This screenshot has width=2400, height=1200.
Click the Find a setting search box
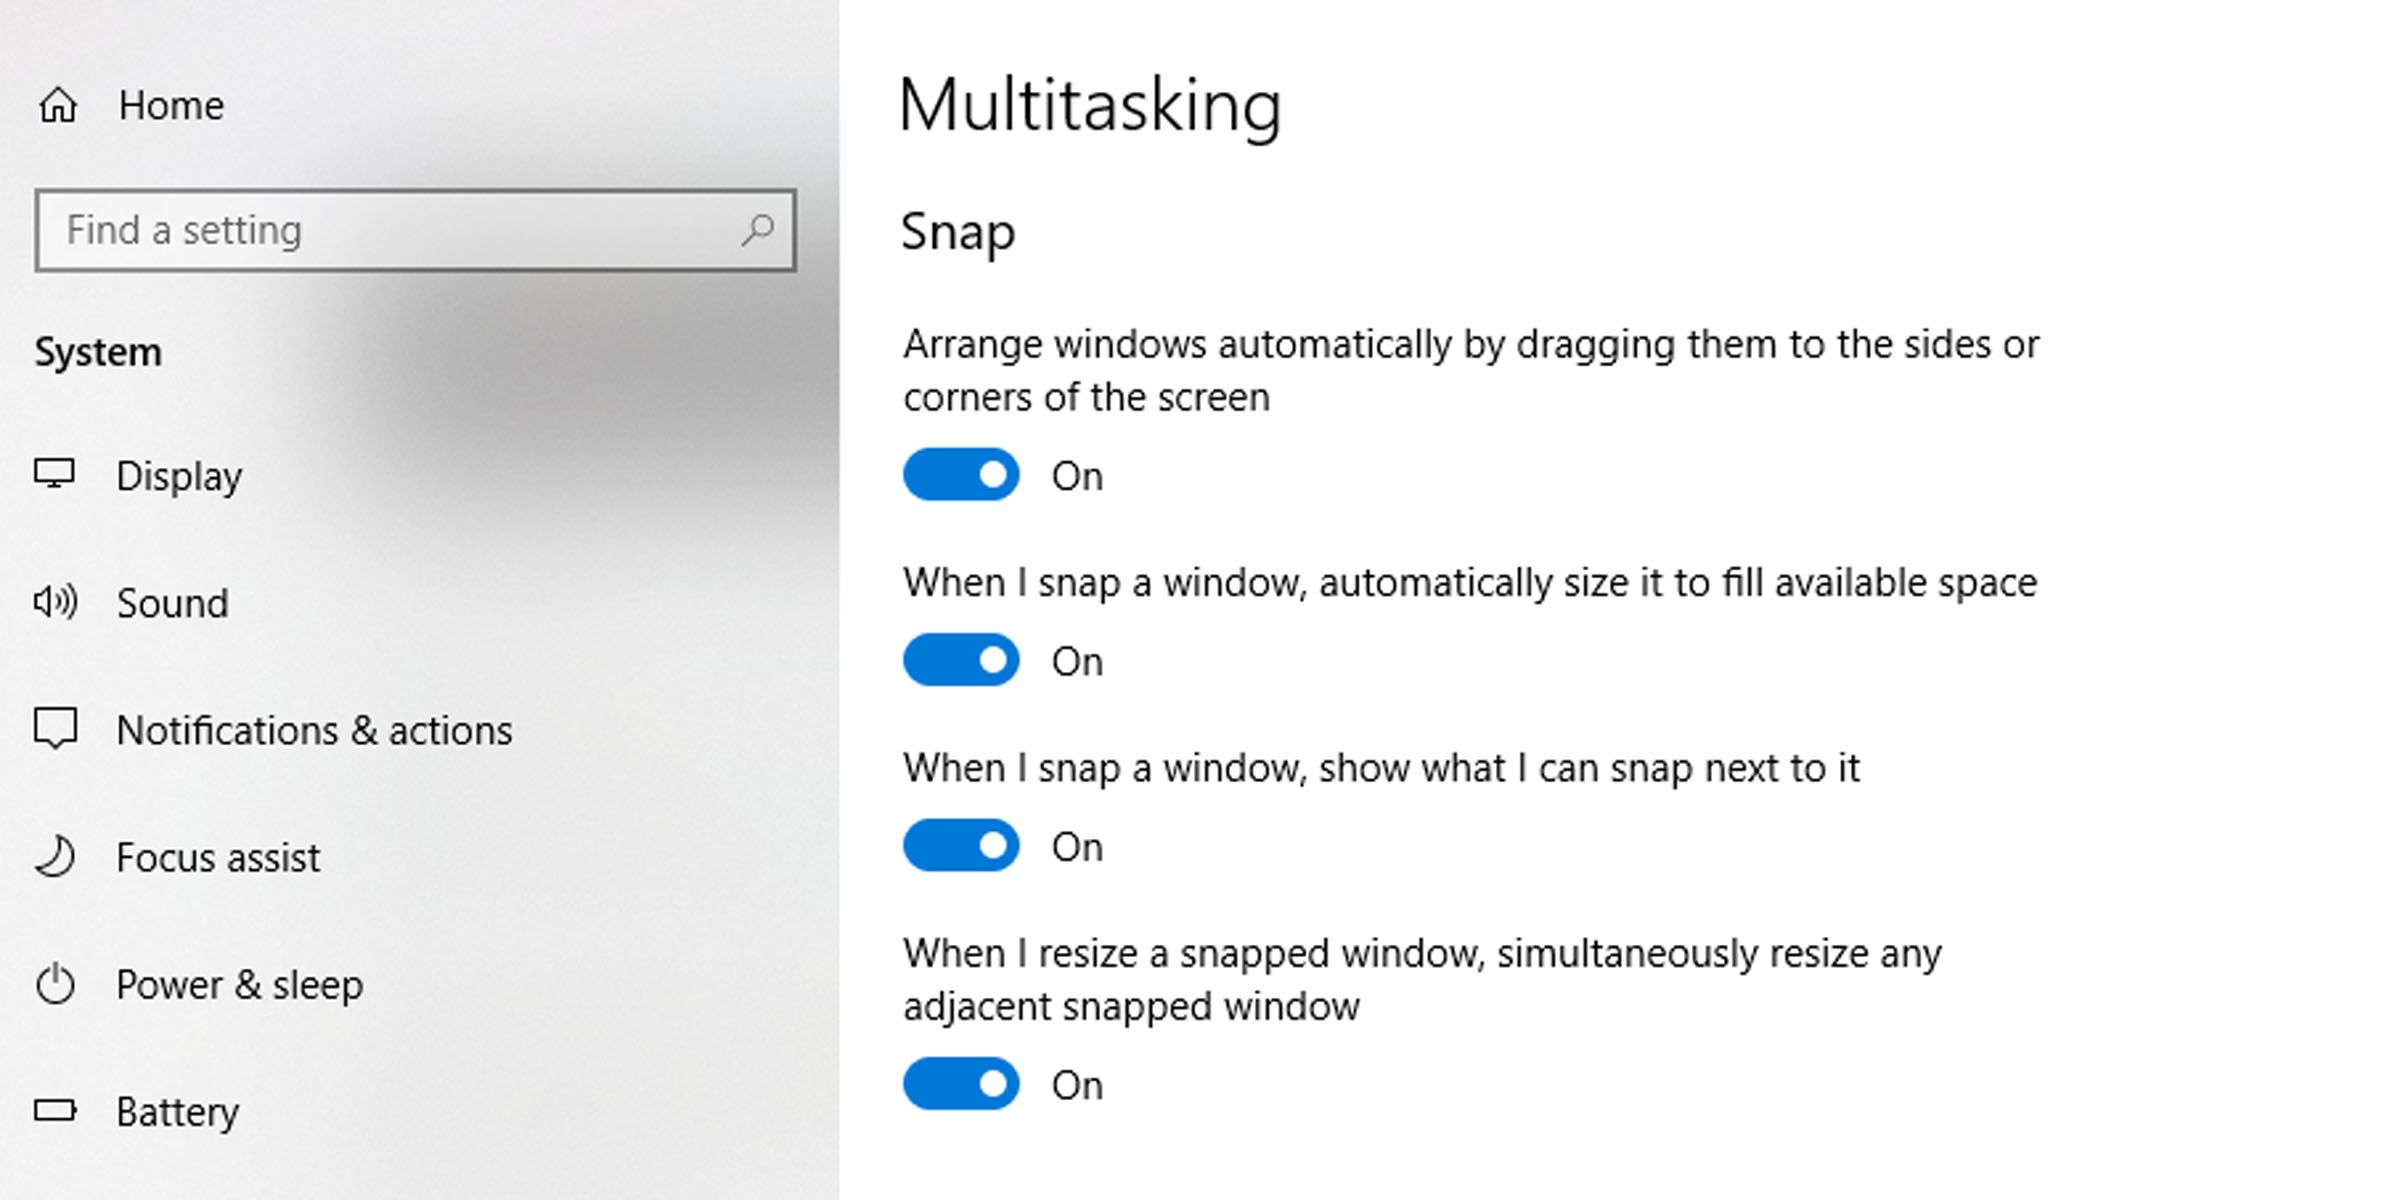400,230
